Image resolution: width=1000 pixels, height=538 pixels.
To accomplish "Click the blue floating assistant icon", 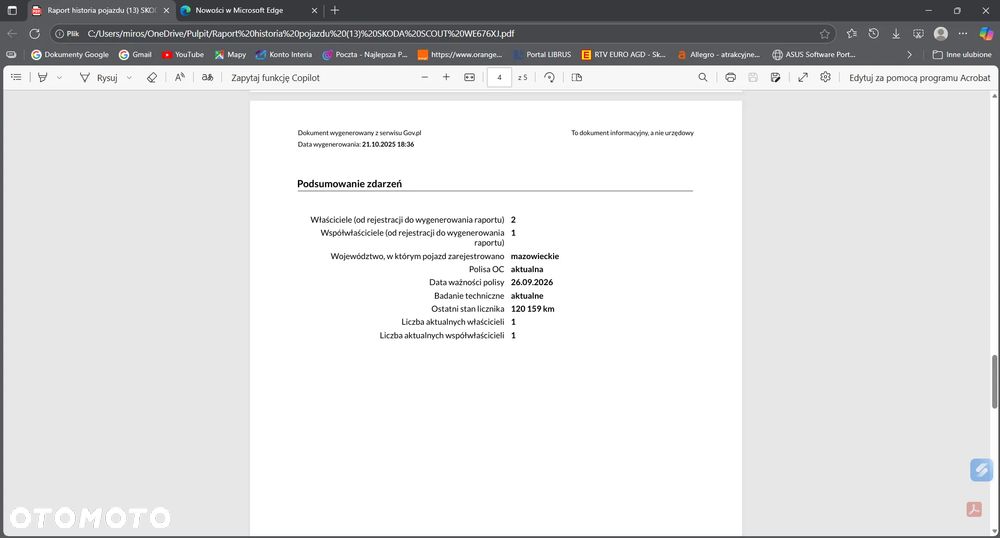I will tap(981, 470).
